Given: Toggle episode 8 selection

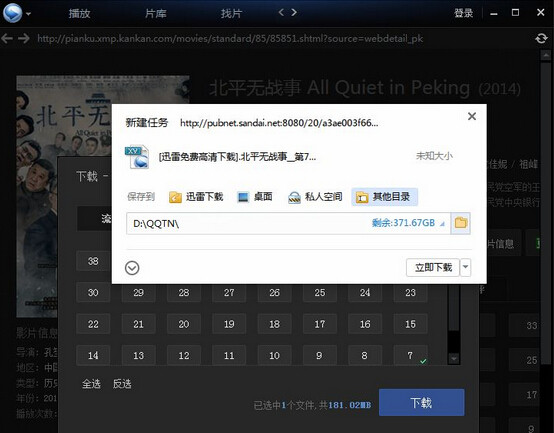Looking at the screenshot, I should (x=365, y=355).
